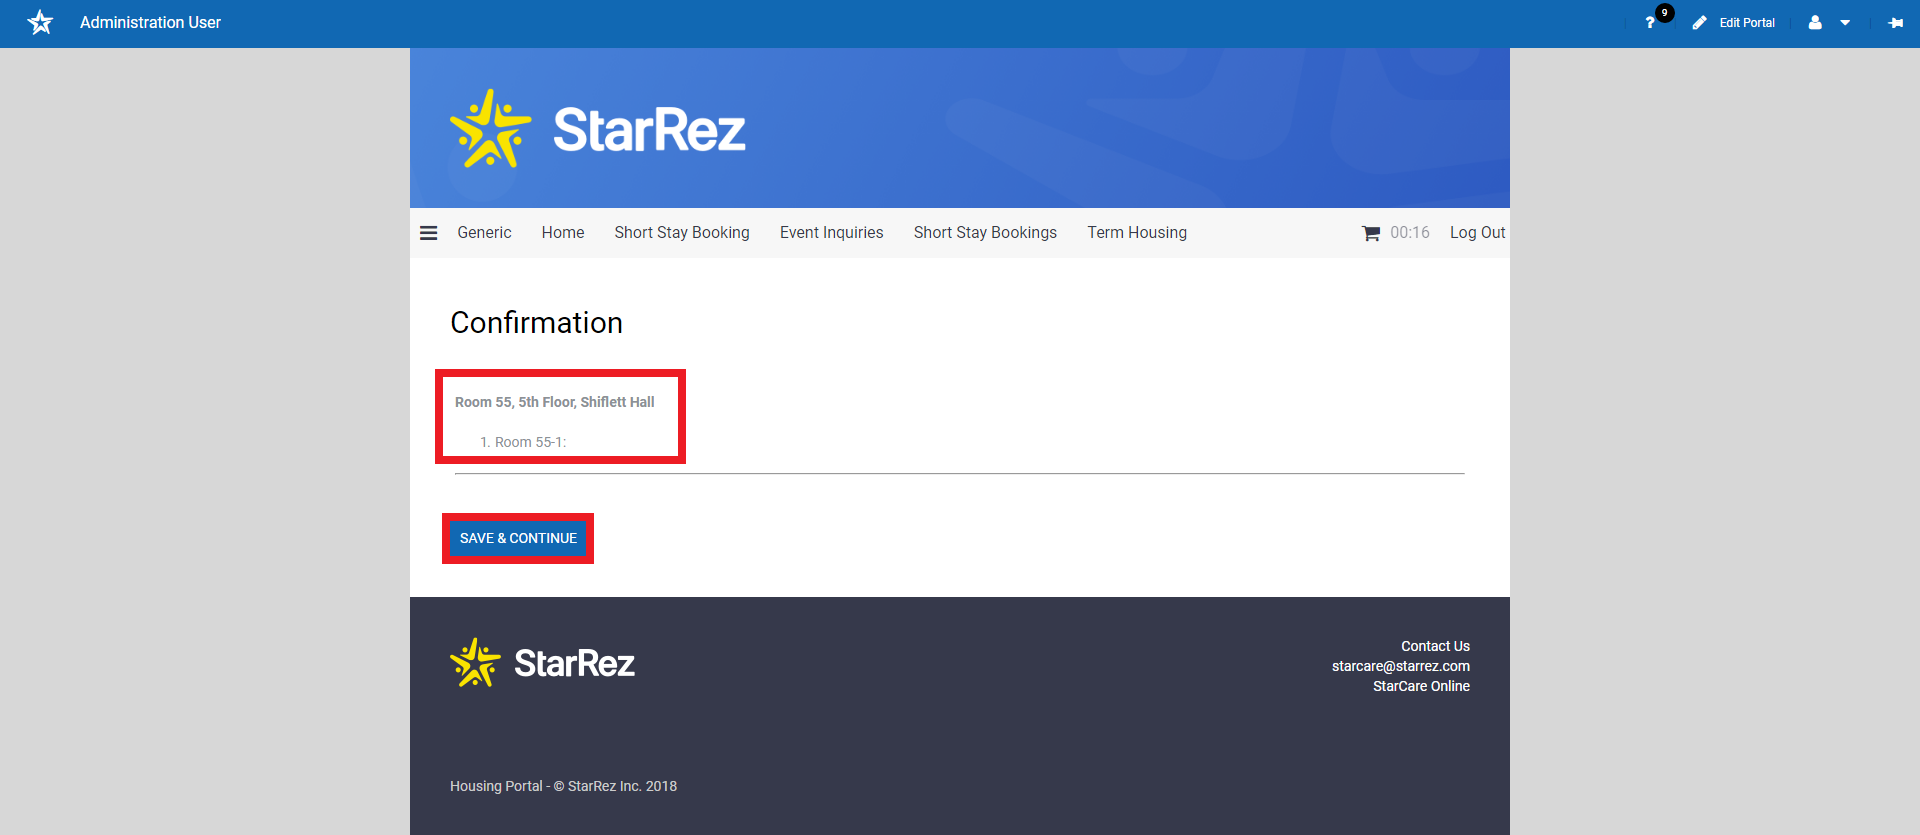Open the StarCare Online link
Screen dimensions: 1920x835
pyautogui.click(x=1421, y=686)
